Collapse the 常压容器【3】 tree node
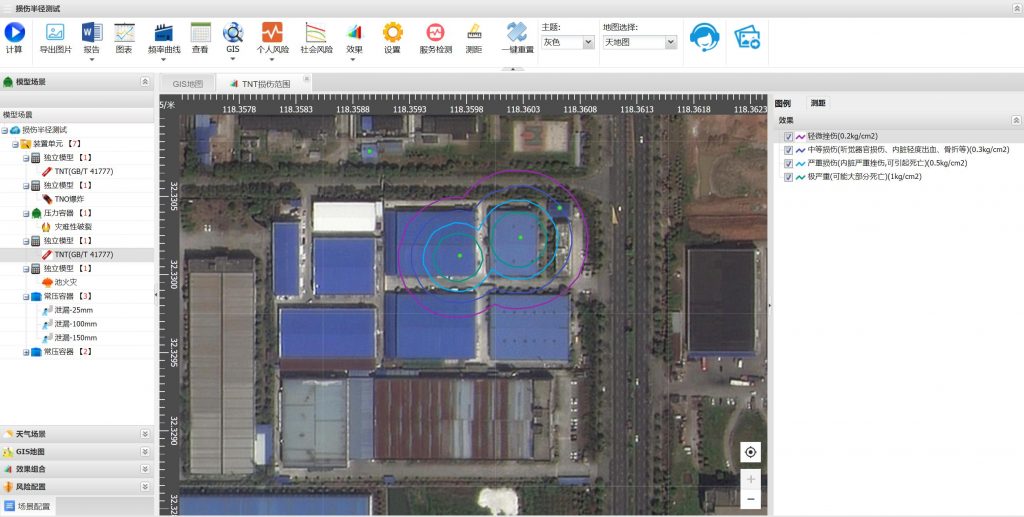 pos(26,296)
